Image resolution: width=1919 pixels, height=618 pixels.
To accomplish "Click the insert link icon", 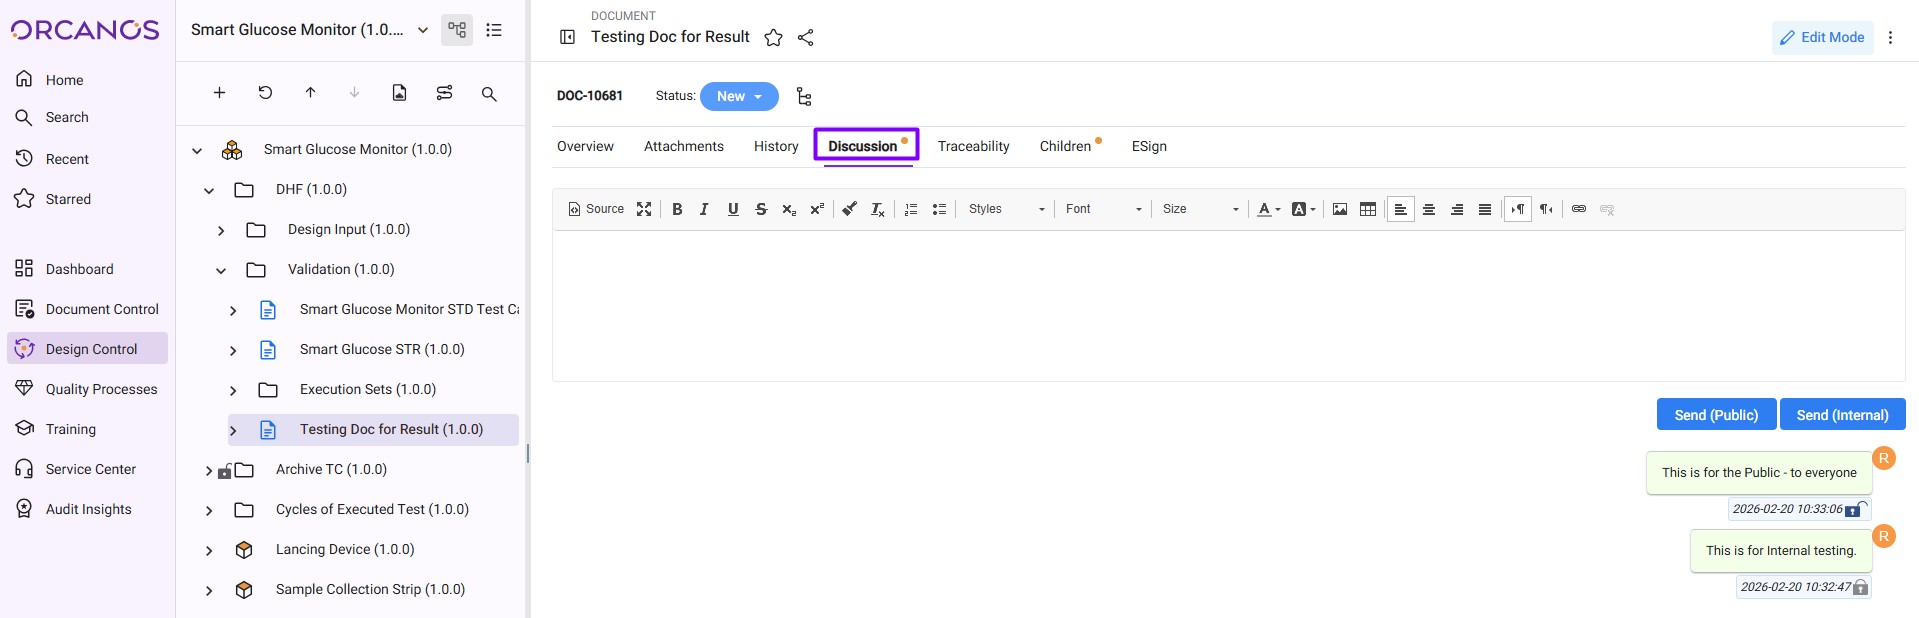I will point(1579,209).
